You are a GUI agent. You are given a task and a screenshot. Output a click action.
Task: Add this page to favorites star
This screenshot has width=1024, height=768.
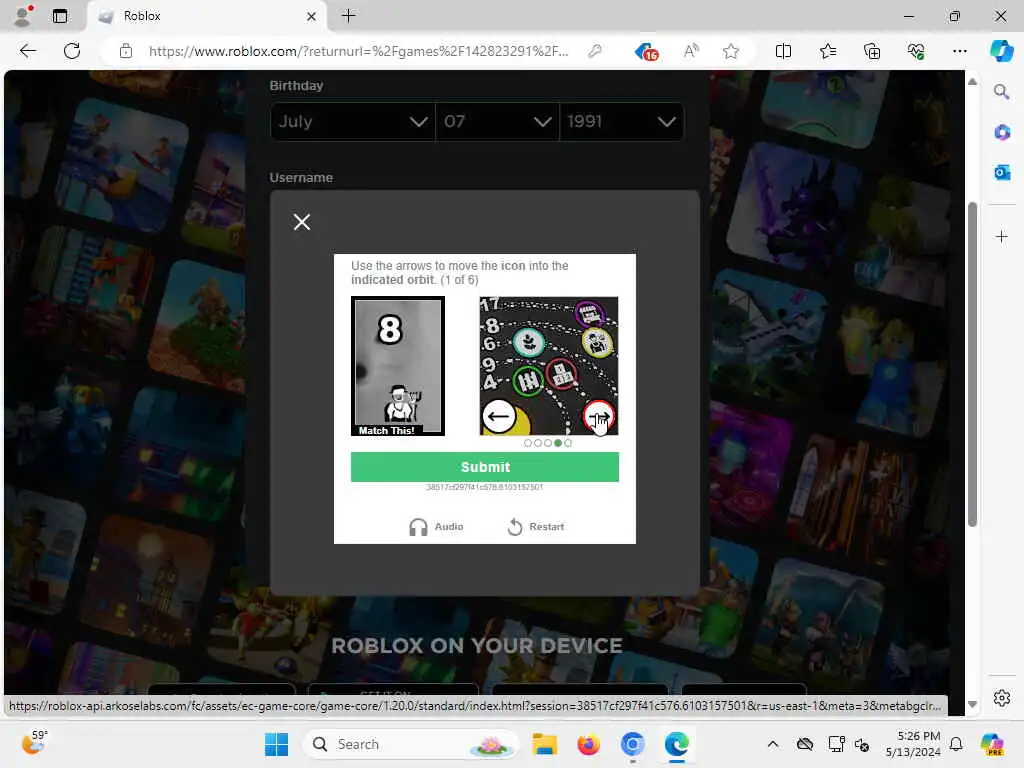tap(731, 51)
